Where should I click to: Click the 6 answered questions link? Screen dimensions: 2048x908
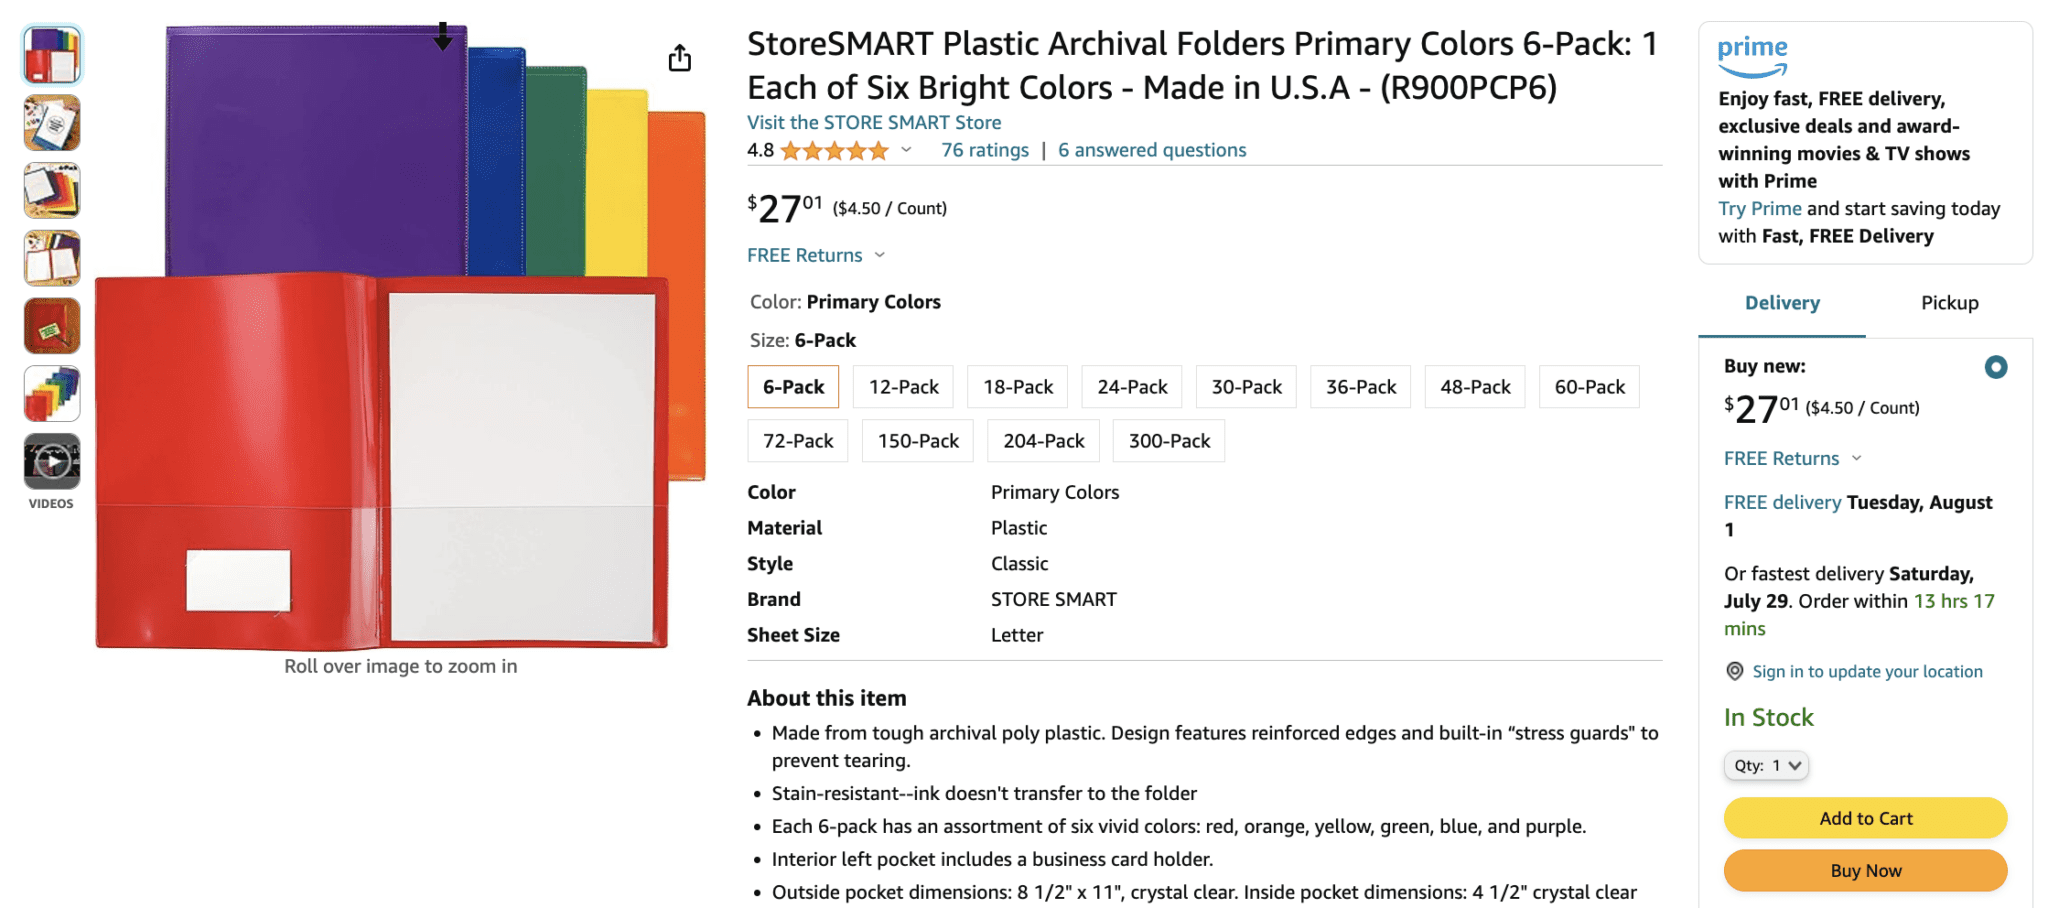[1151, 150]
